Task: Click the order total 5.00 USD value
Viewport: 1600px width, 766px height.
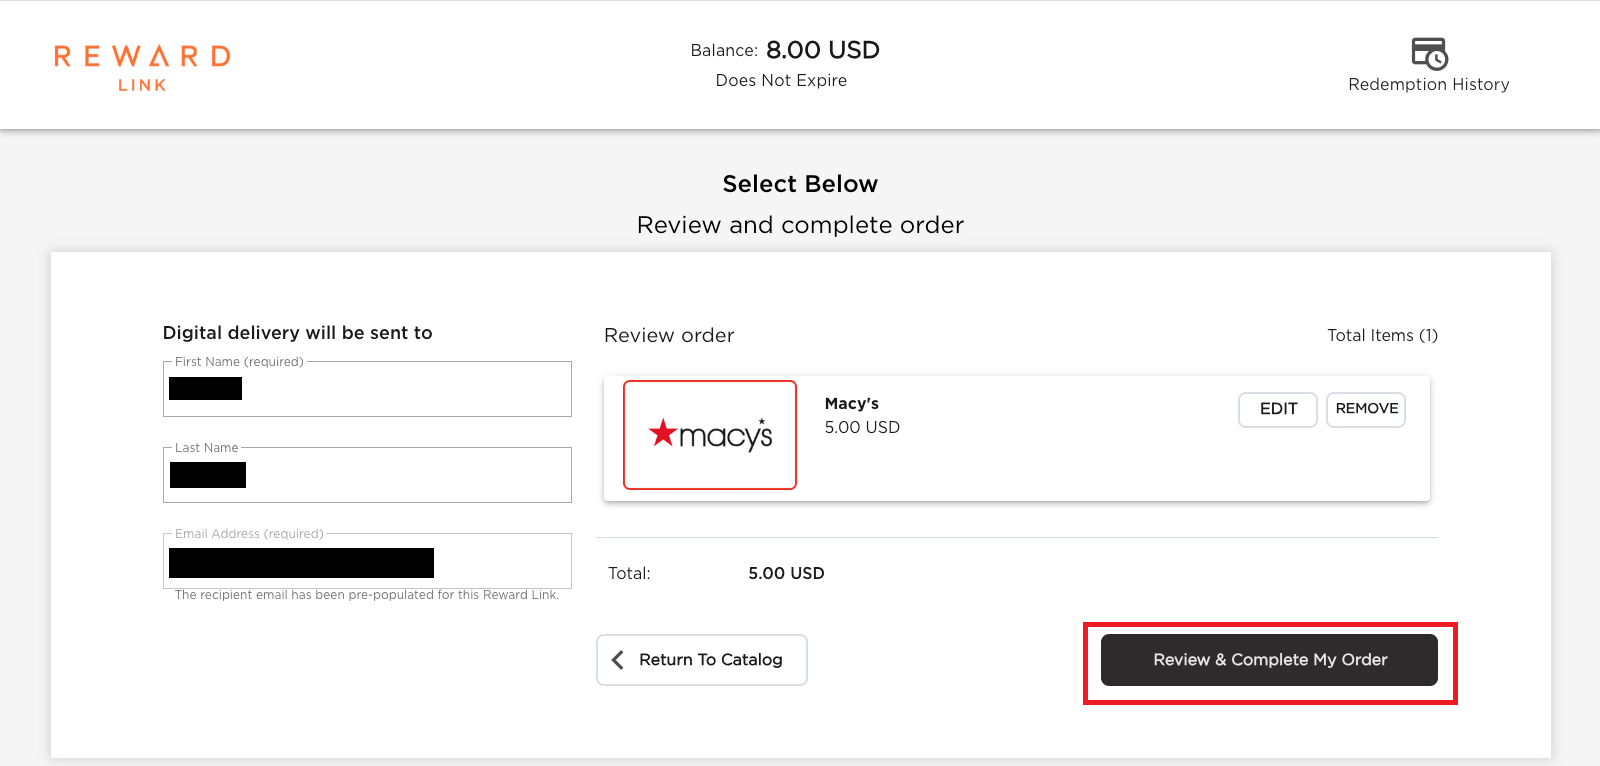Action: click(786, 574)
